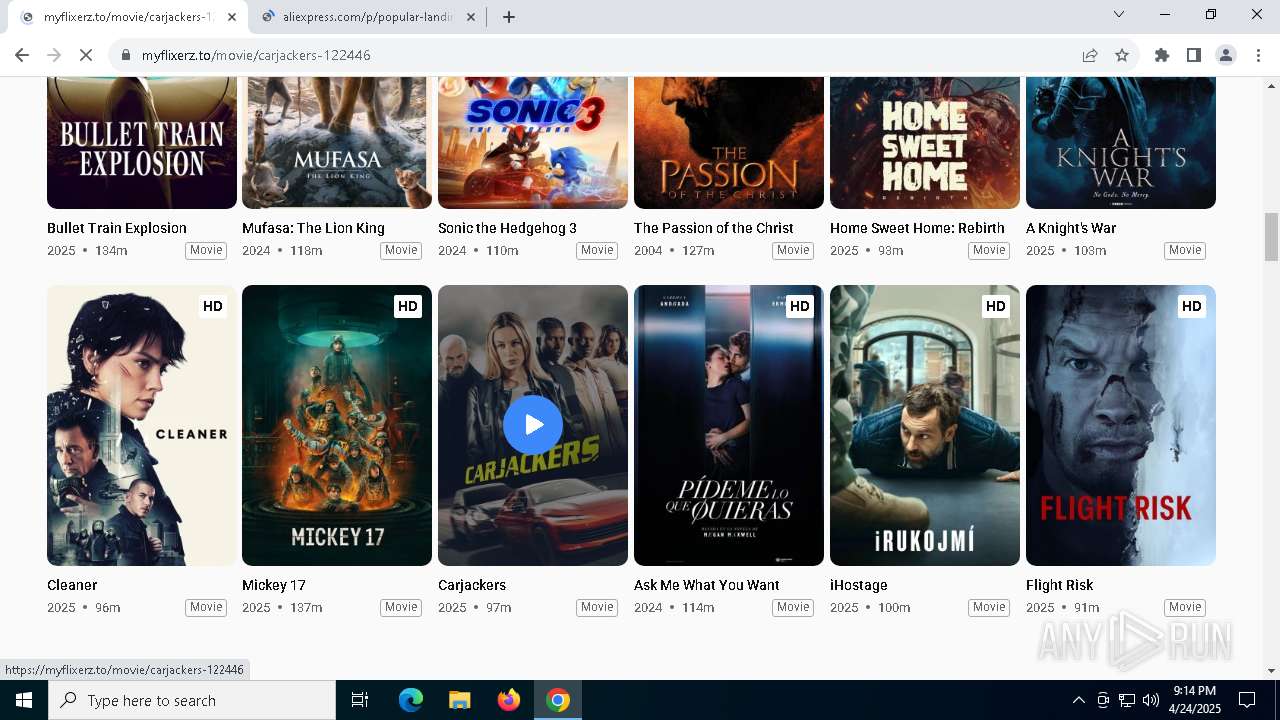Open the Chrome three-dot menu

(x=1258, y=55)
